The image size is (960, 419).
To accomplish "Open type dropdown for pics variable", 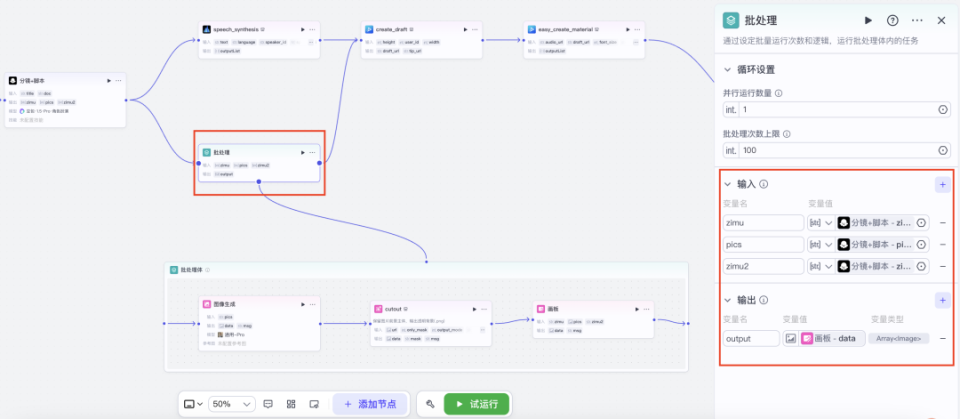I will (821, 244).
